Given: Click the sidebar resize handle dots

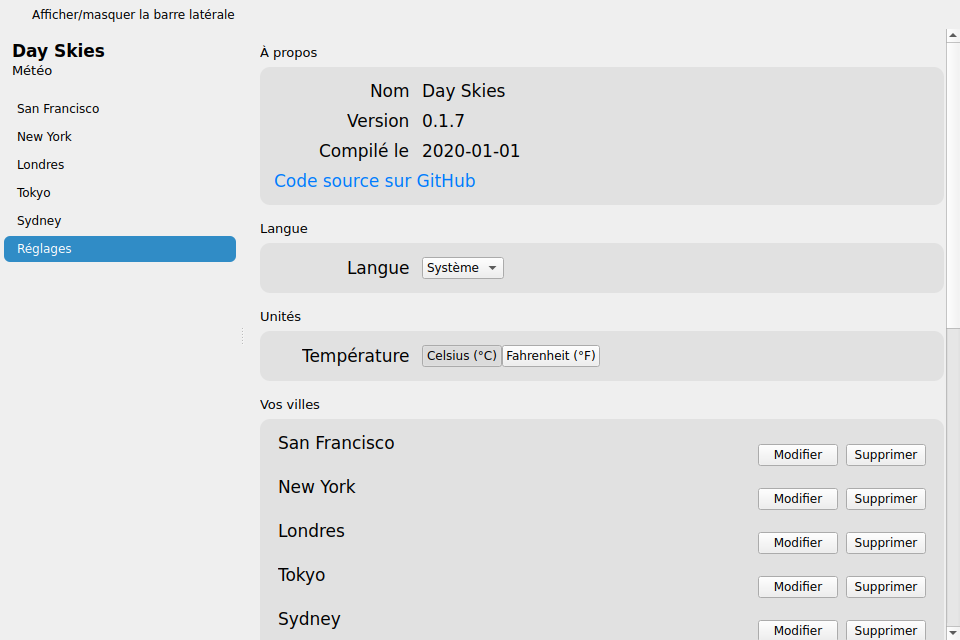Looking at the screenshot, I should coord(242,336).
